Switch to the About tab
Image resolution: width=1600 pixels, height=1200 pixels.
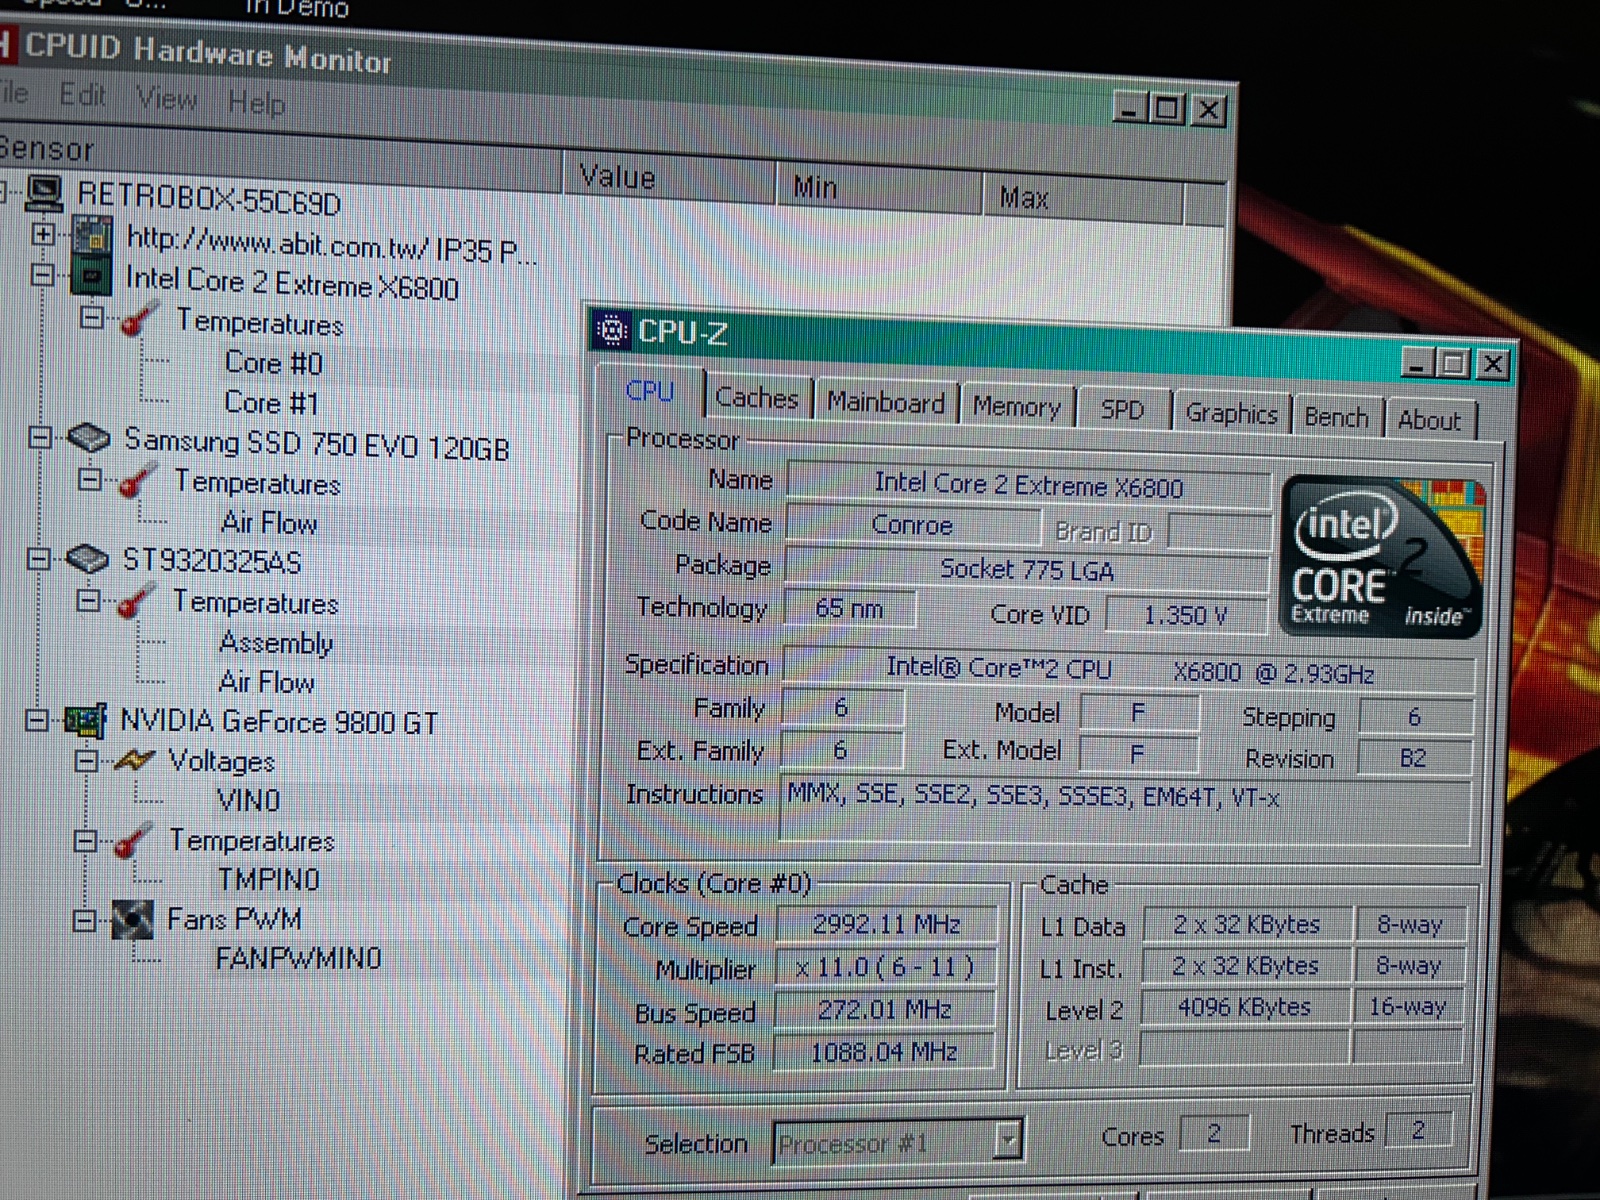tap(1429, 420)
